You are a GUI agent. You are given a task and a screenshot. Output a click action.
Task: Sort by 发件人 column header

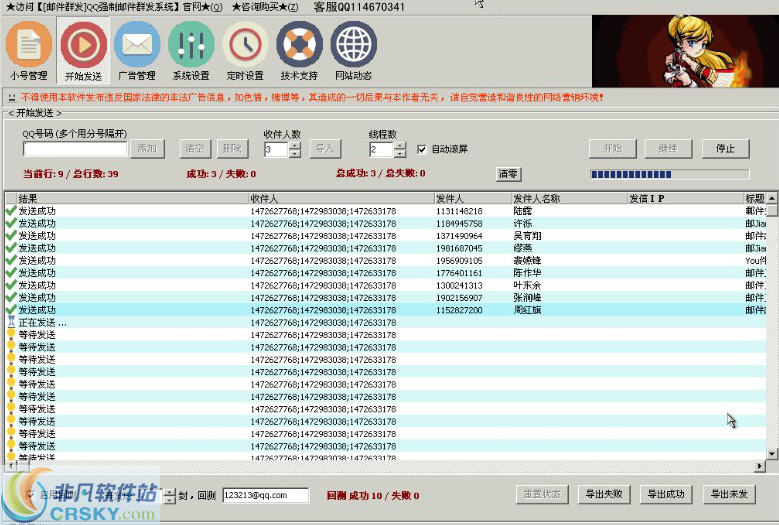coord(472,199)
